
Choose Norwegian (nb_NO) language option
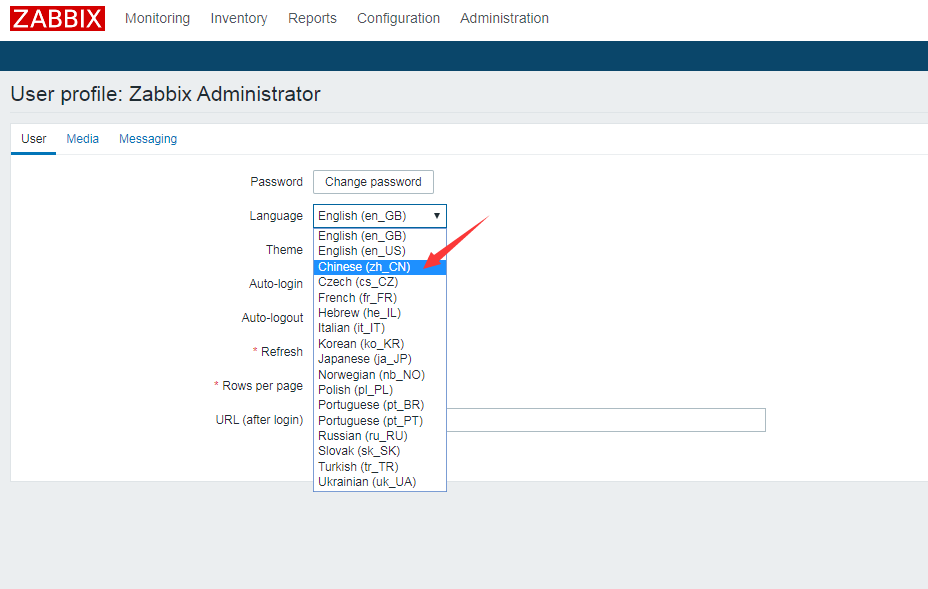pyautogui.click(x=380, y=375)
